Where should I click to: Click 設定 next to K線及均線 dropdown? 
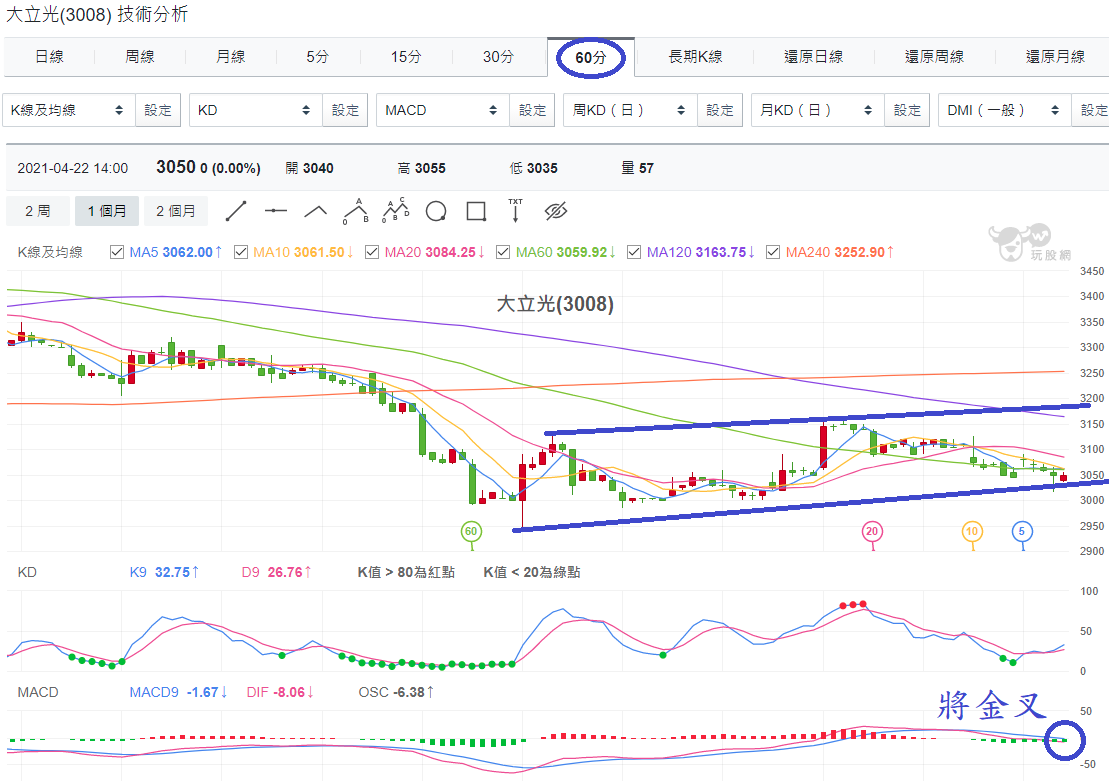click(x=158, y=110)
